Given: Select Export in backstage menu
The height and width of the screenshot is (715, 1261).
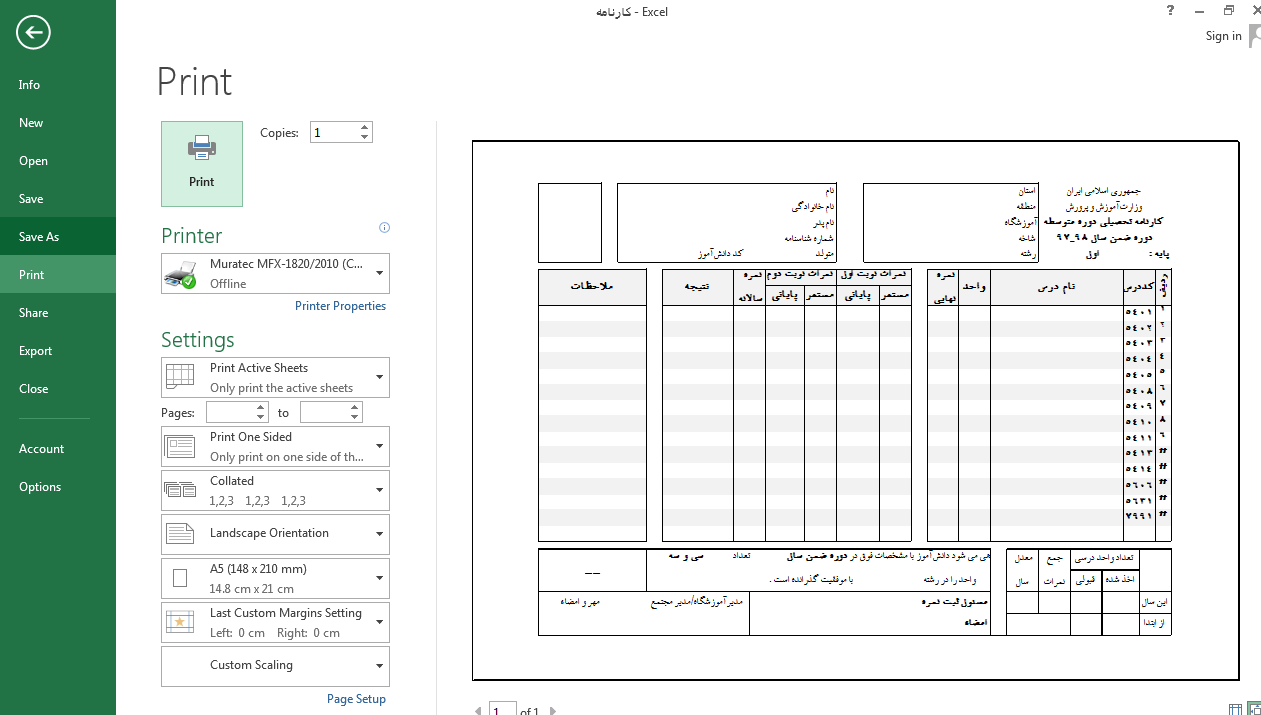Looking at the screenshot, I should (58, 351).
